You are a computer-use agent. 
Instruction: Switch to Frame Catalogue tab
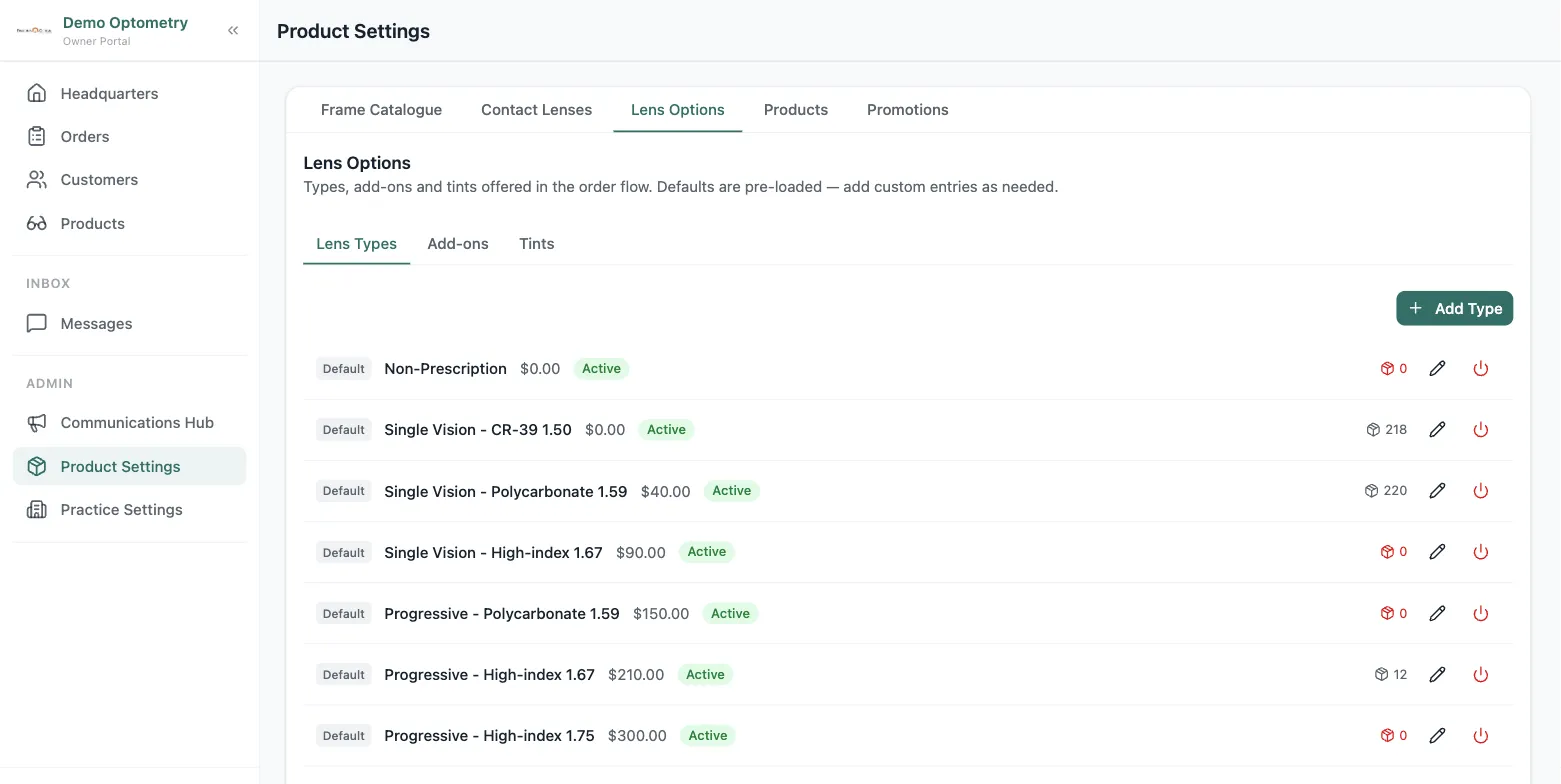tap(381, 110)
